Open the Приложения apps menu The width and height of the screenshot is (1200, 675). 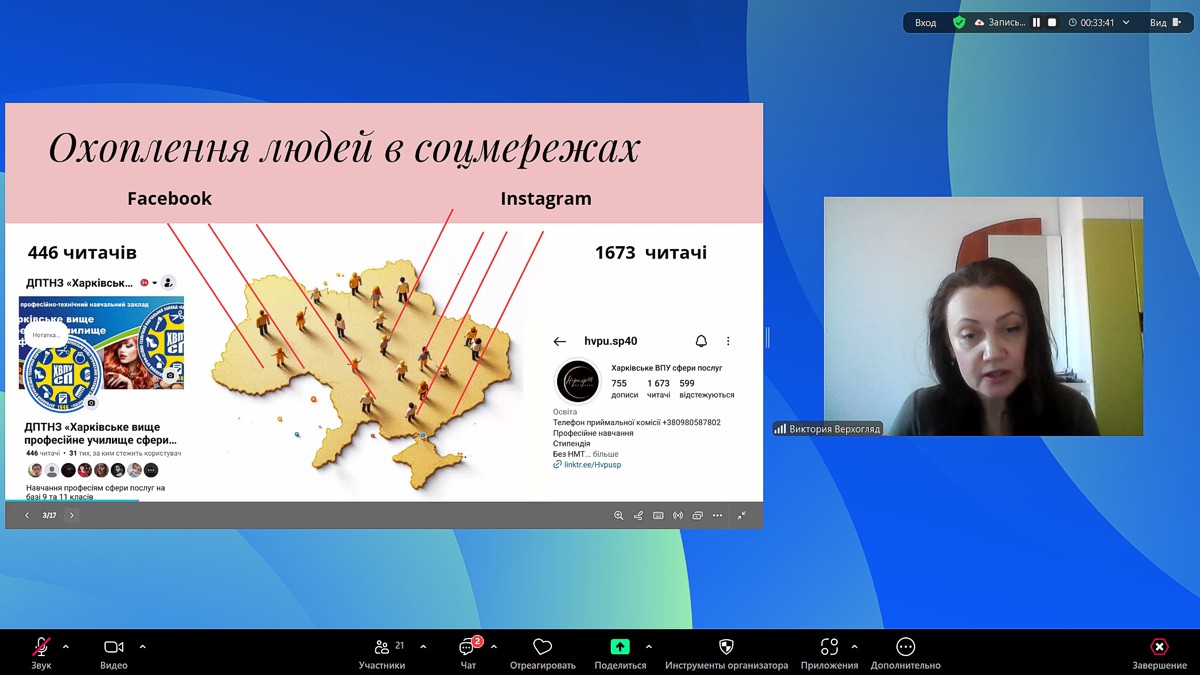[829, 652]
